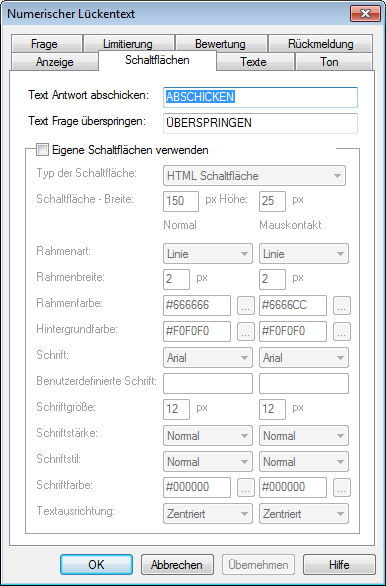
Task: Click the OK button
Action: click(x=96, y=564)
